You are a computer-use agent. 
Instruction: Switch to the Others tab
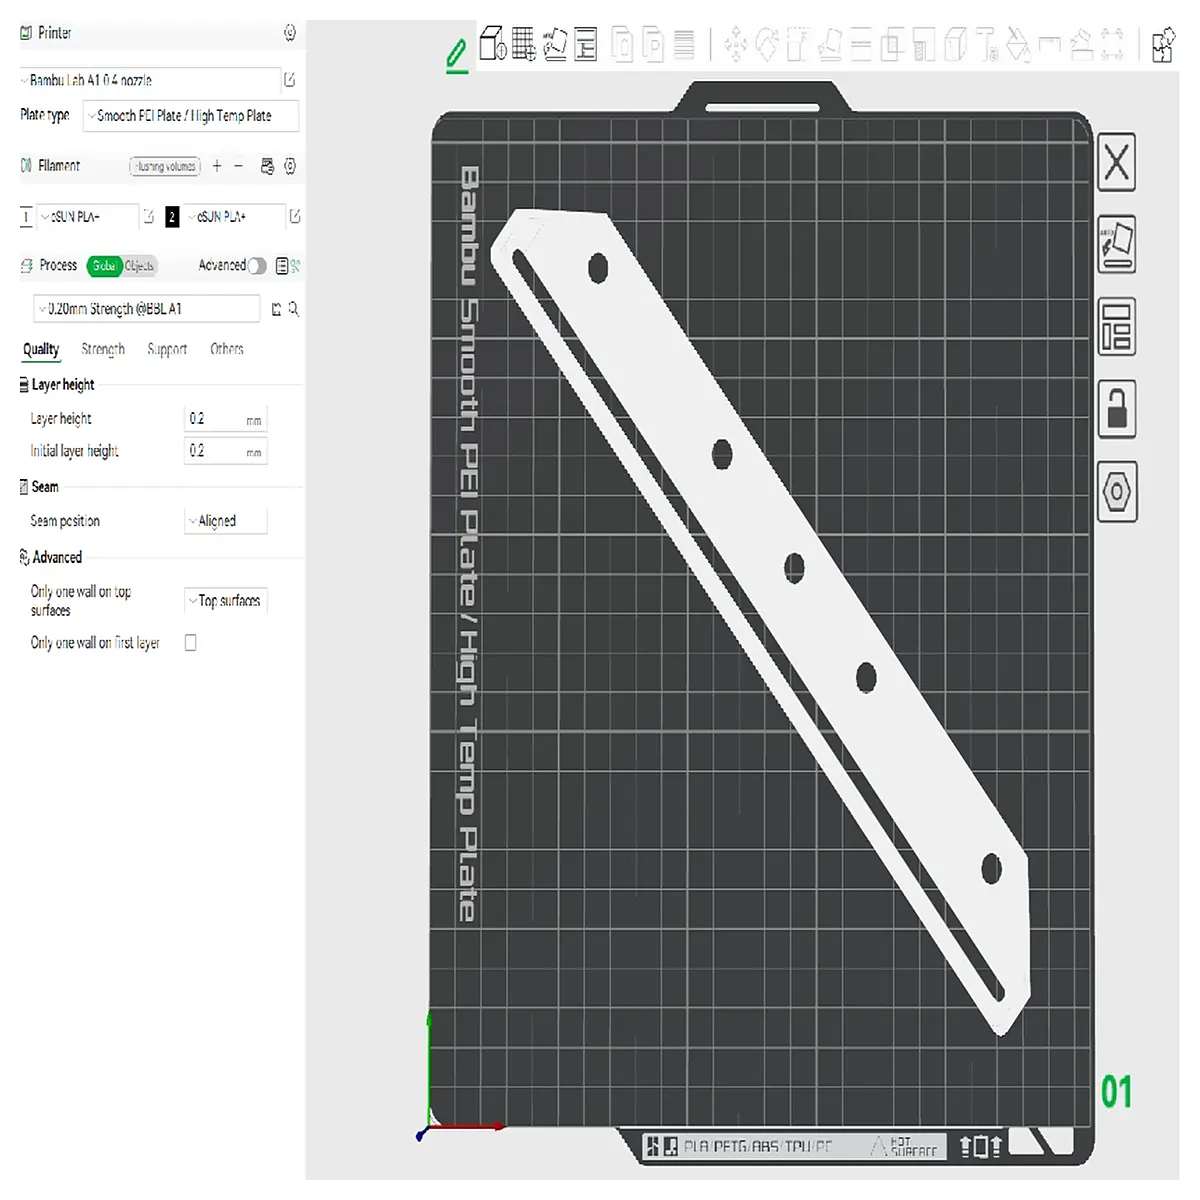click(x=227, y=349)
